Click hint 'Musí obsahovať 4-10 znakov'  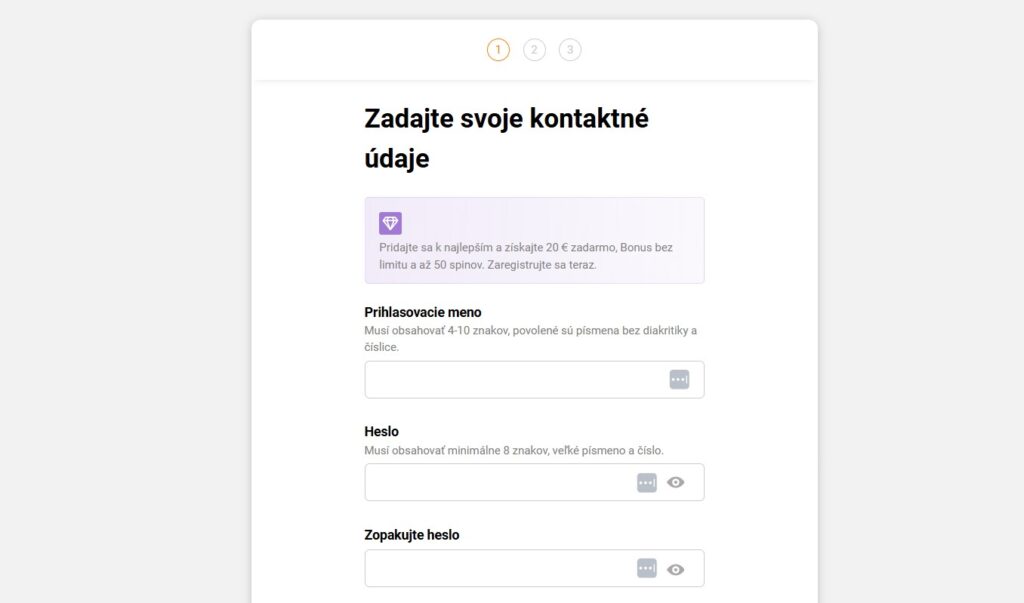(x=436, y=331)
